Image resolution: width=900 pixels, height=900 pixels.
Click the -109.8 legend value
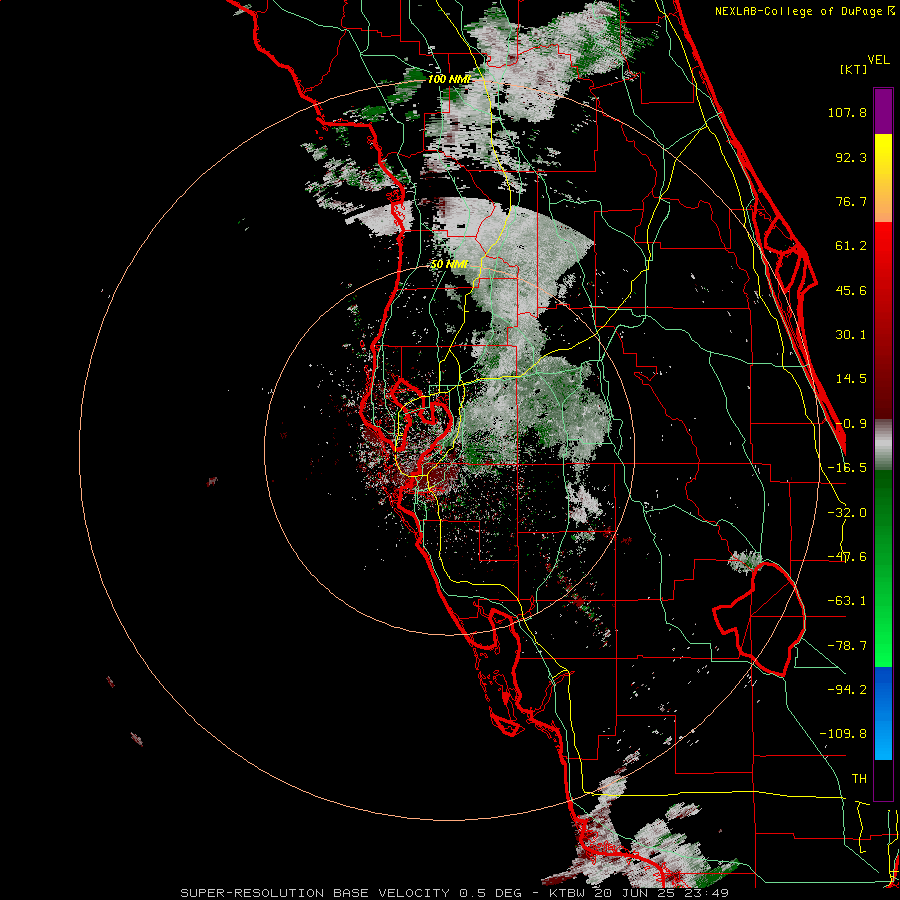[843, 734]
